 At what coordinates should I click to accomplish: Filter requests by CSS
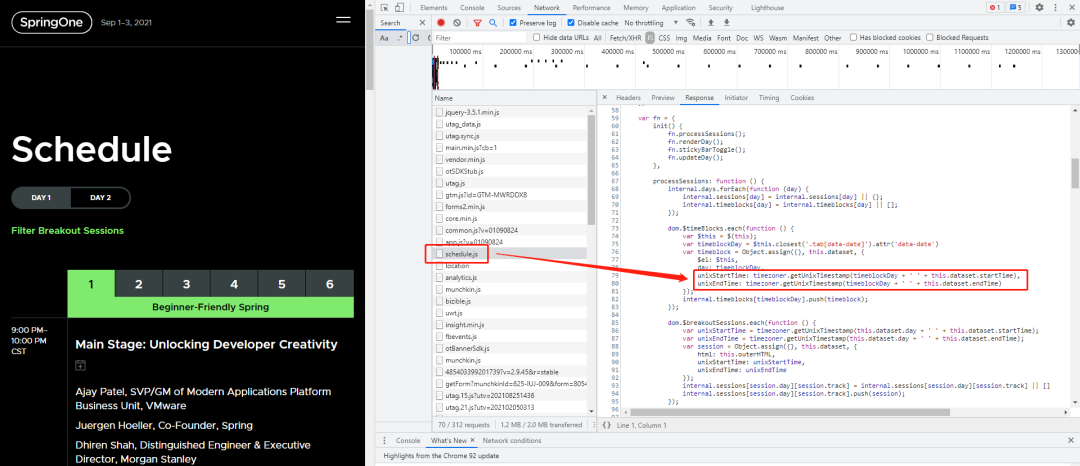[x=664, y=38]
